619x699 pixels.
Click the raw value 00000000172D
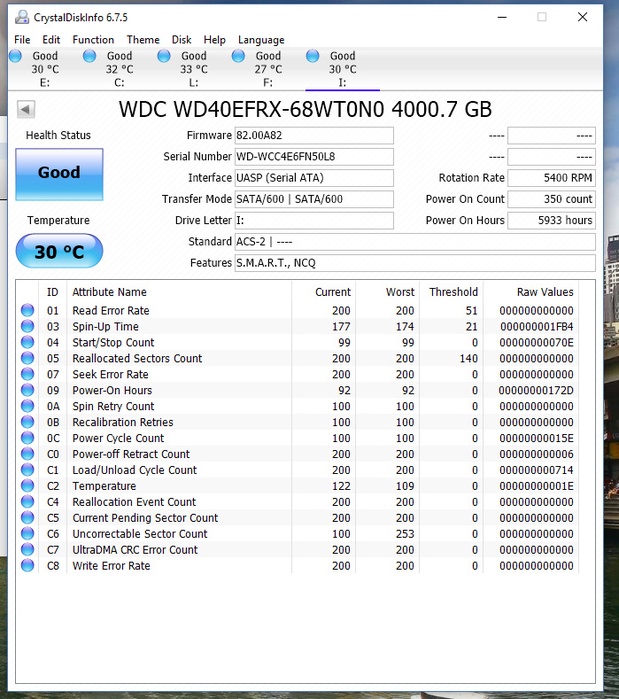point(536,391)
